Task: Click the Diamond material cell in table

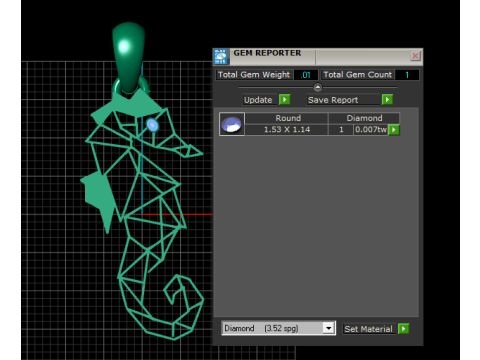Action: pos(364,118)
